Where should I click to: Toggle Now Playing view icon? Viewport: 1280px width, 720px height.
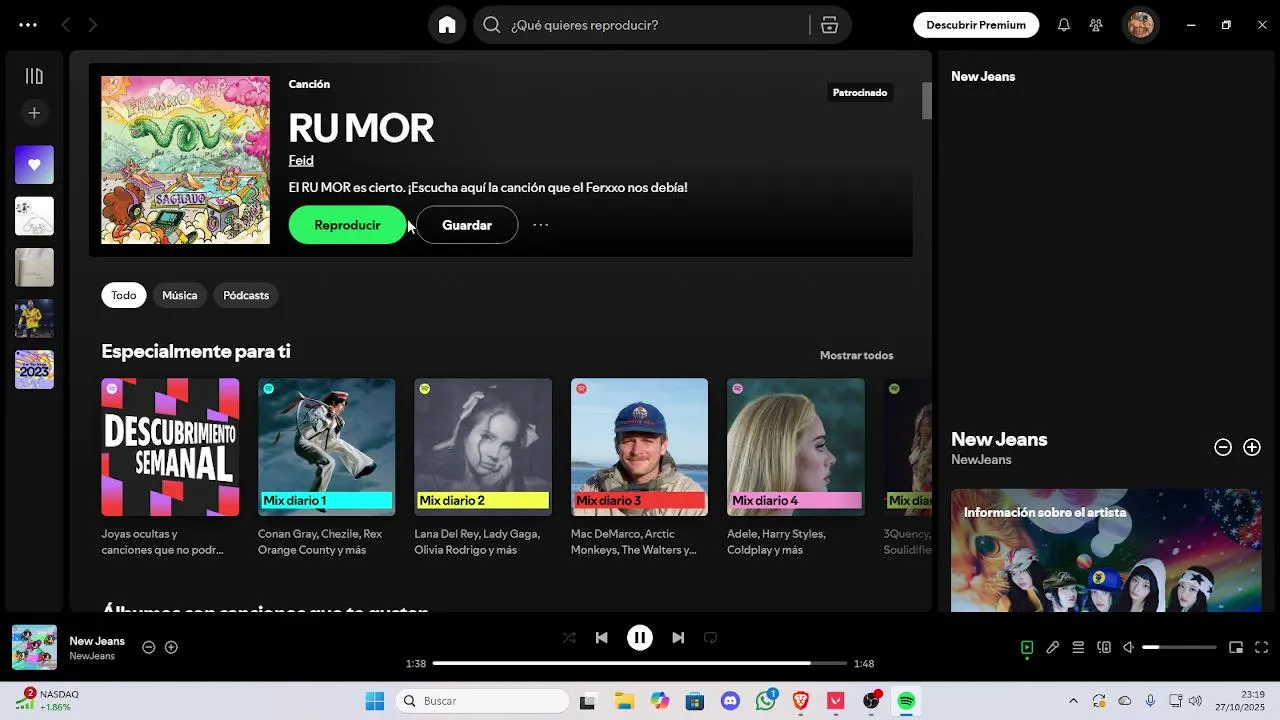tap(1027, 647)
